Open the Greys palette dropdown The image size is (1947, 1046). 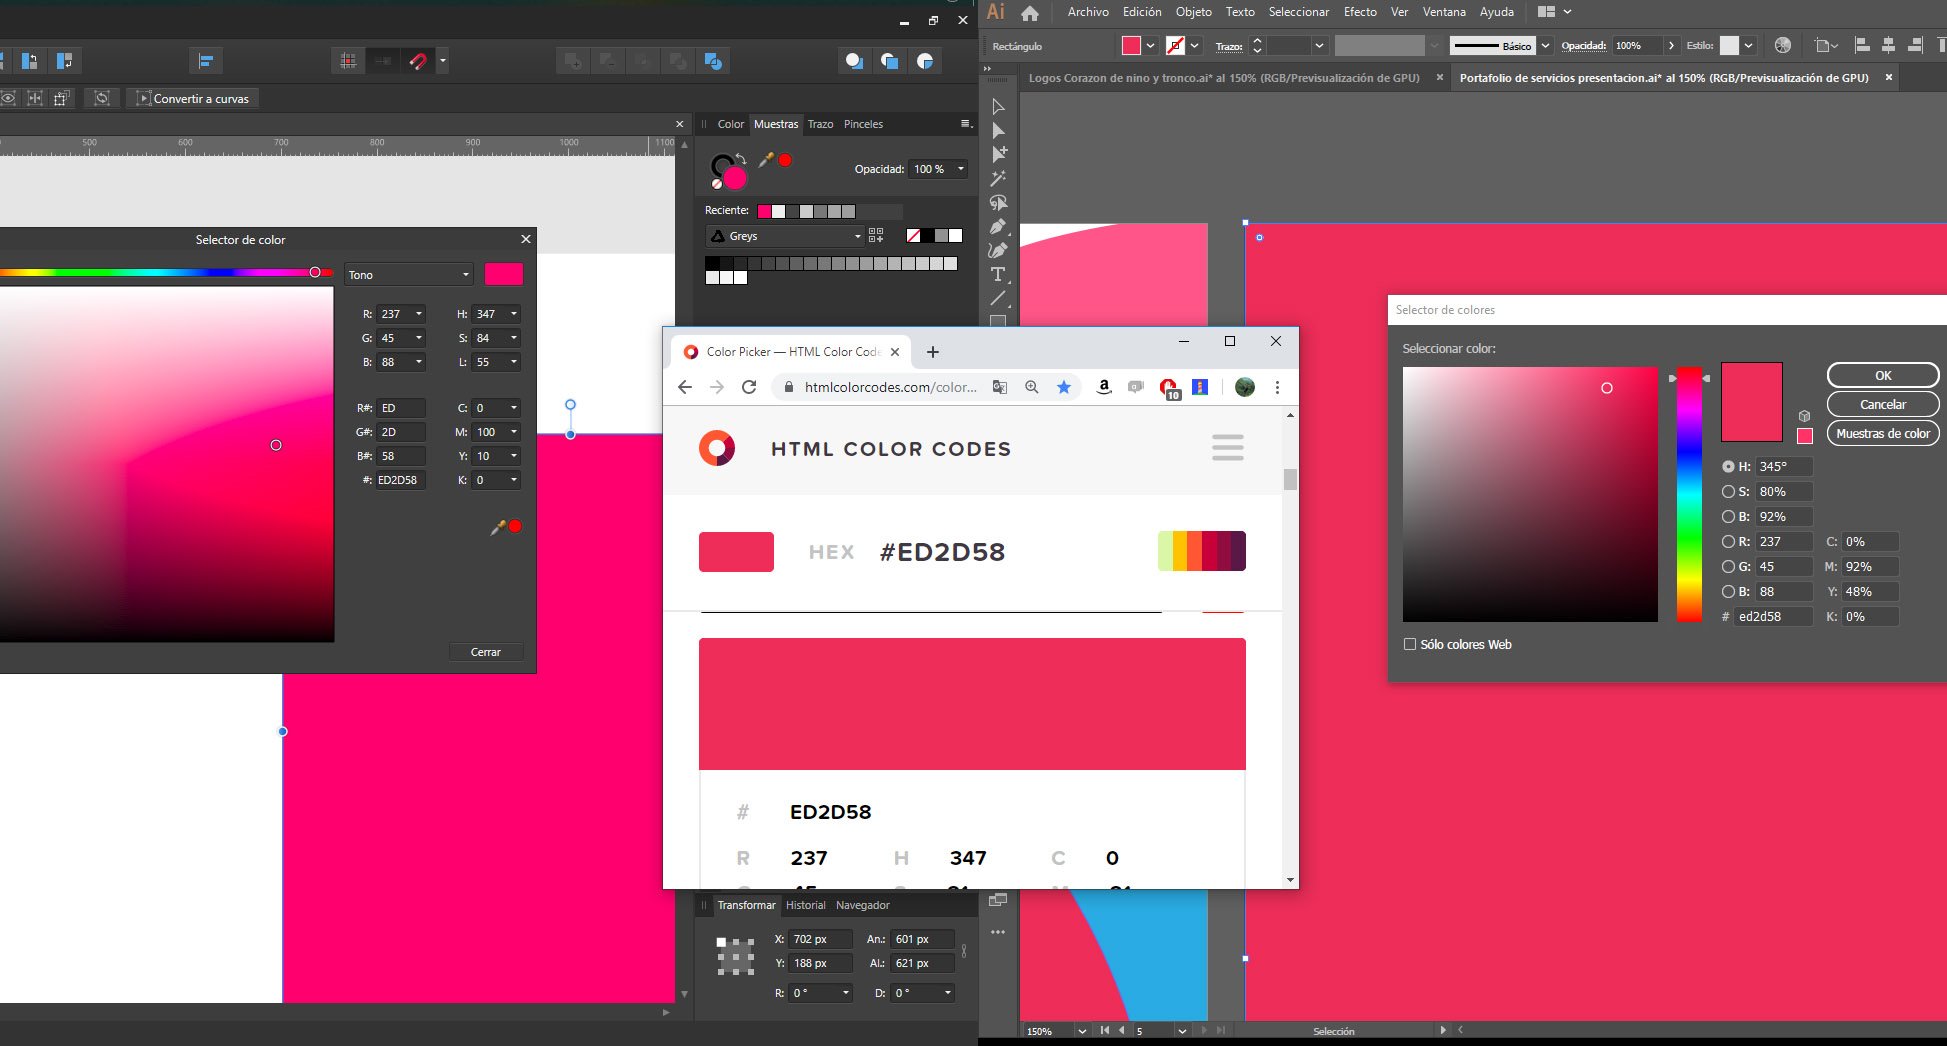coord(785,236)
